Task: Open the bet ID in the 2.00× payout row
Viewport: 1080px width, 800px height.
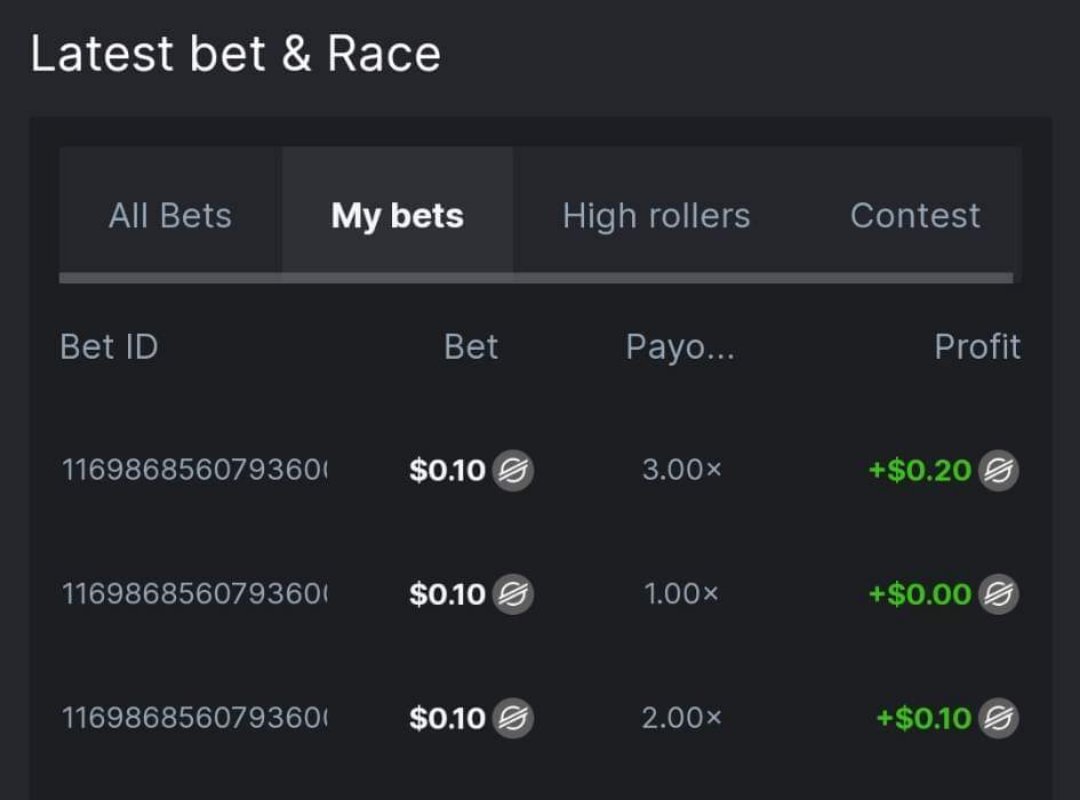Action: (196, 718)
